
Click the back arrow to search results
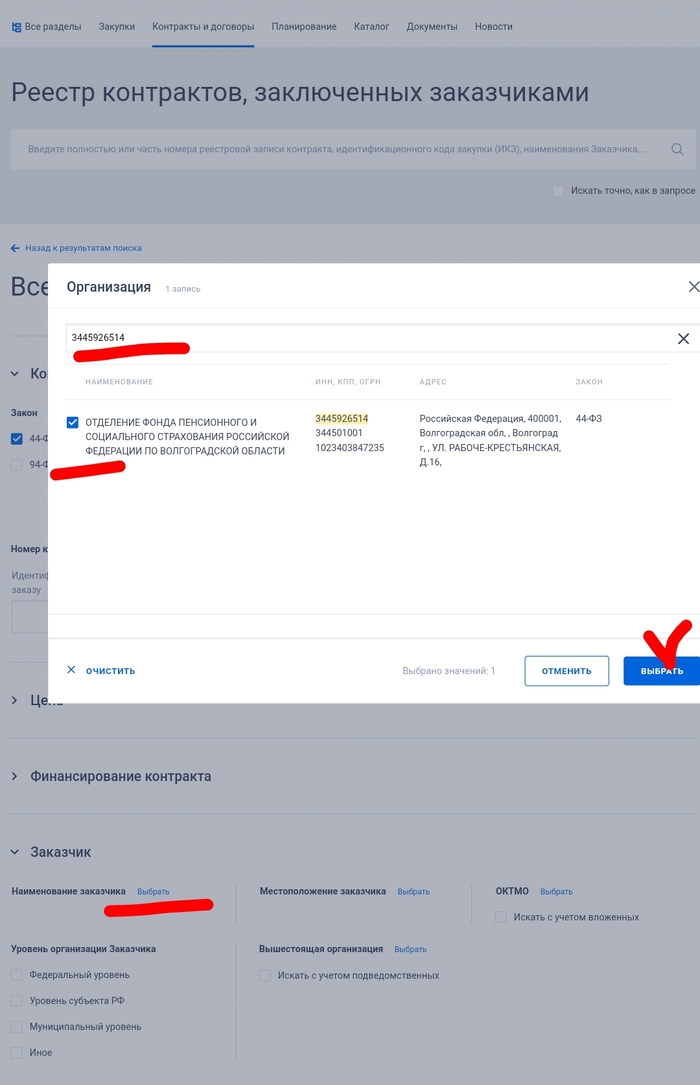click(x=15, y=248)
